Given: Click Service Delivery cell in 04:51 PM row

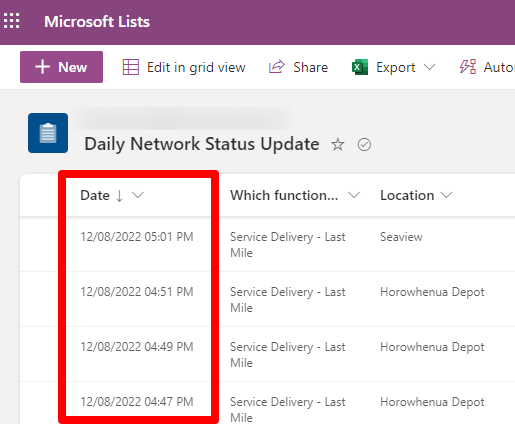Looking at the screenshot, I should click(288, 300).
